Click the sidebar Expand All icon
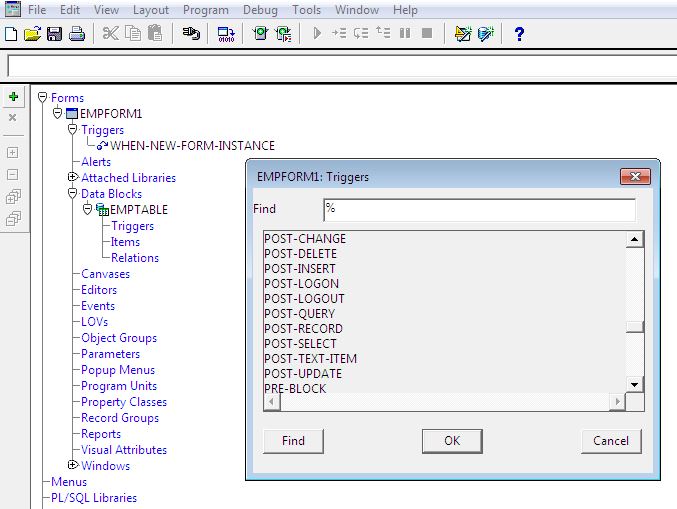Screen dimensions: 677x509 coord(13,196)
